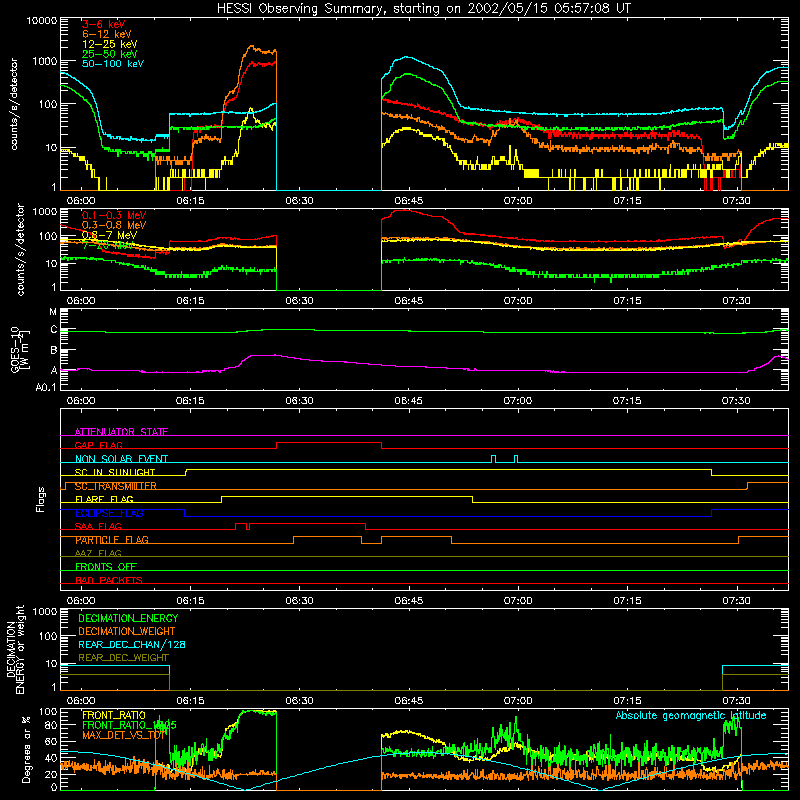800x800 pixels.
Task: Select the DECIMATION_WEIGHT legend label
Action: tap(127, 631)
